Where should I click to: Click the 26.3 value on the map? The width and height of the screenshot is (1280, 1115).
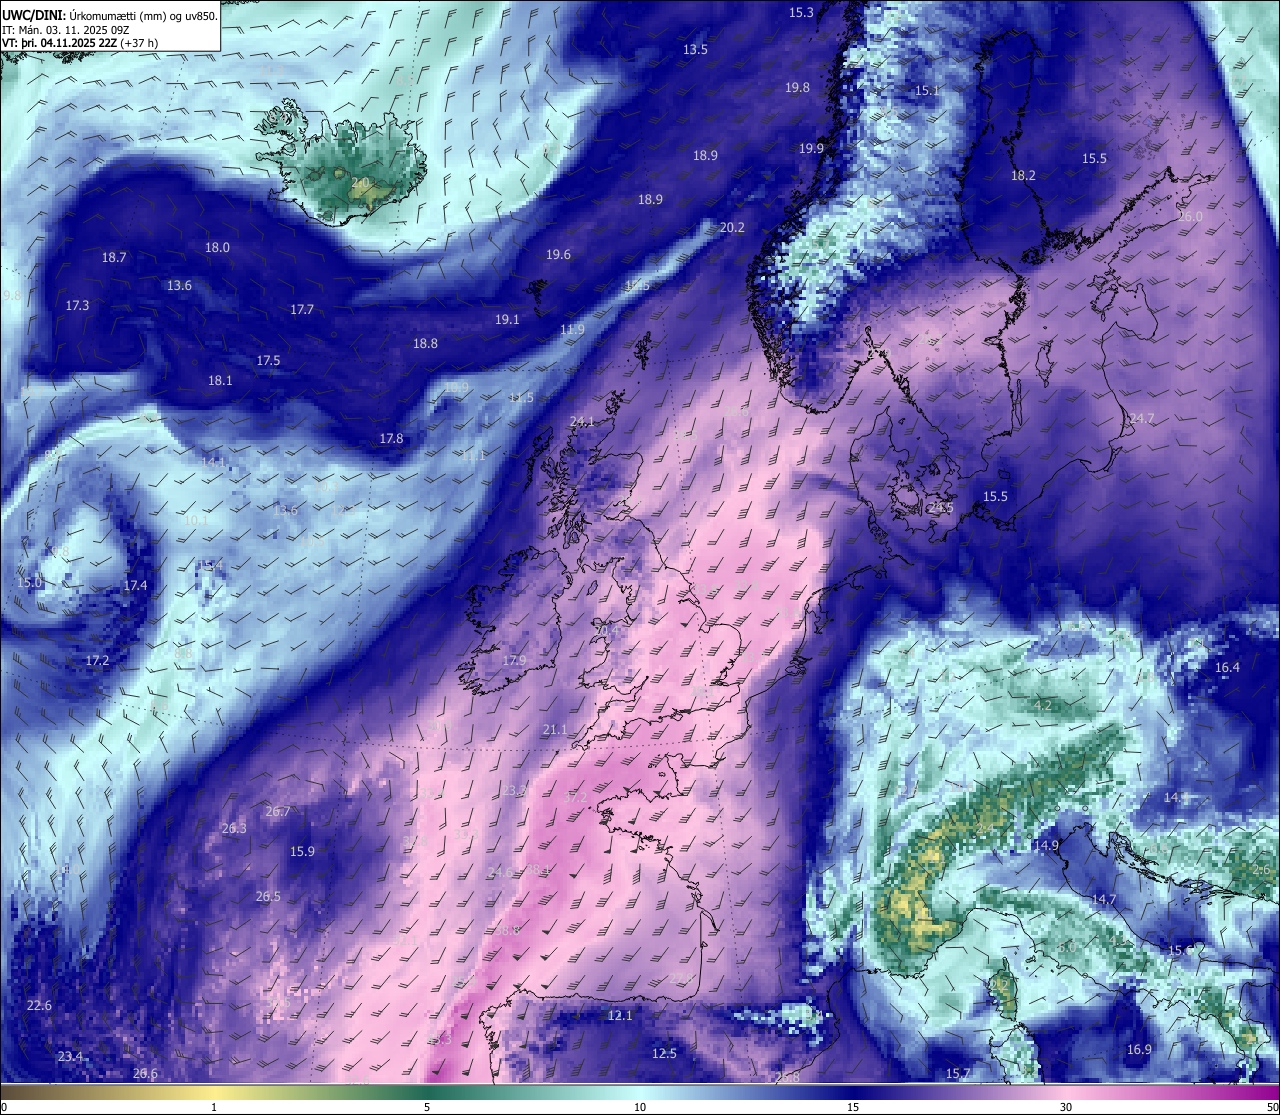tap(233, 829)
